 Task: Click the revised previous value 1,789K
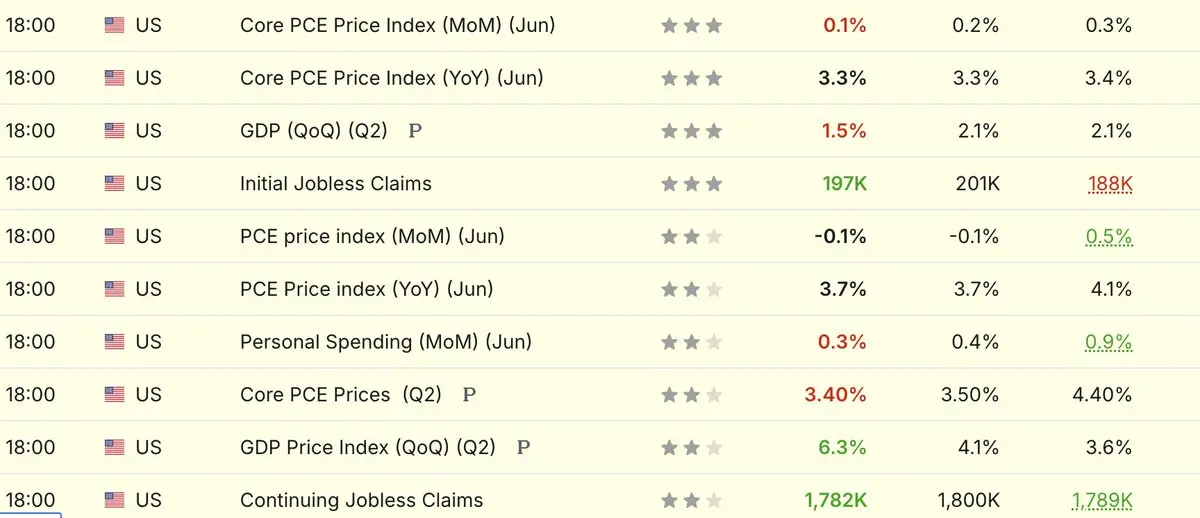click(x=1102, y=500)
